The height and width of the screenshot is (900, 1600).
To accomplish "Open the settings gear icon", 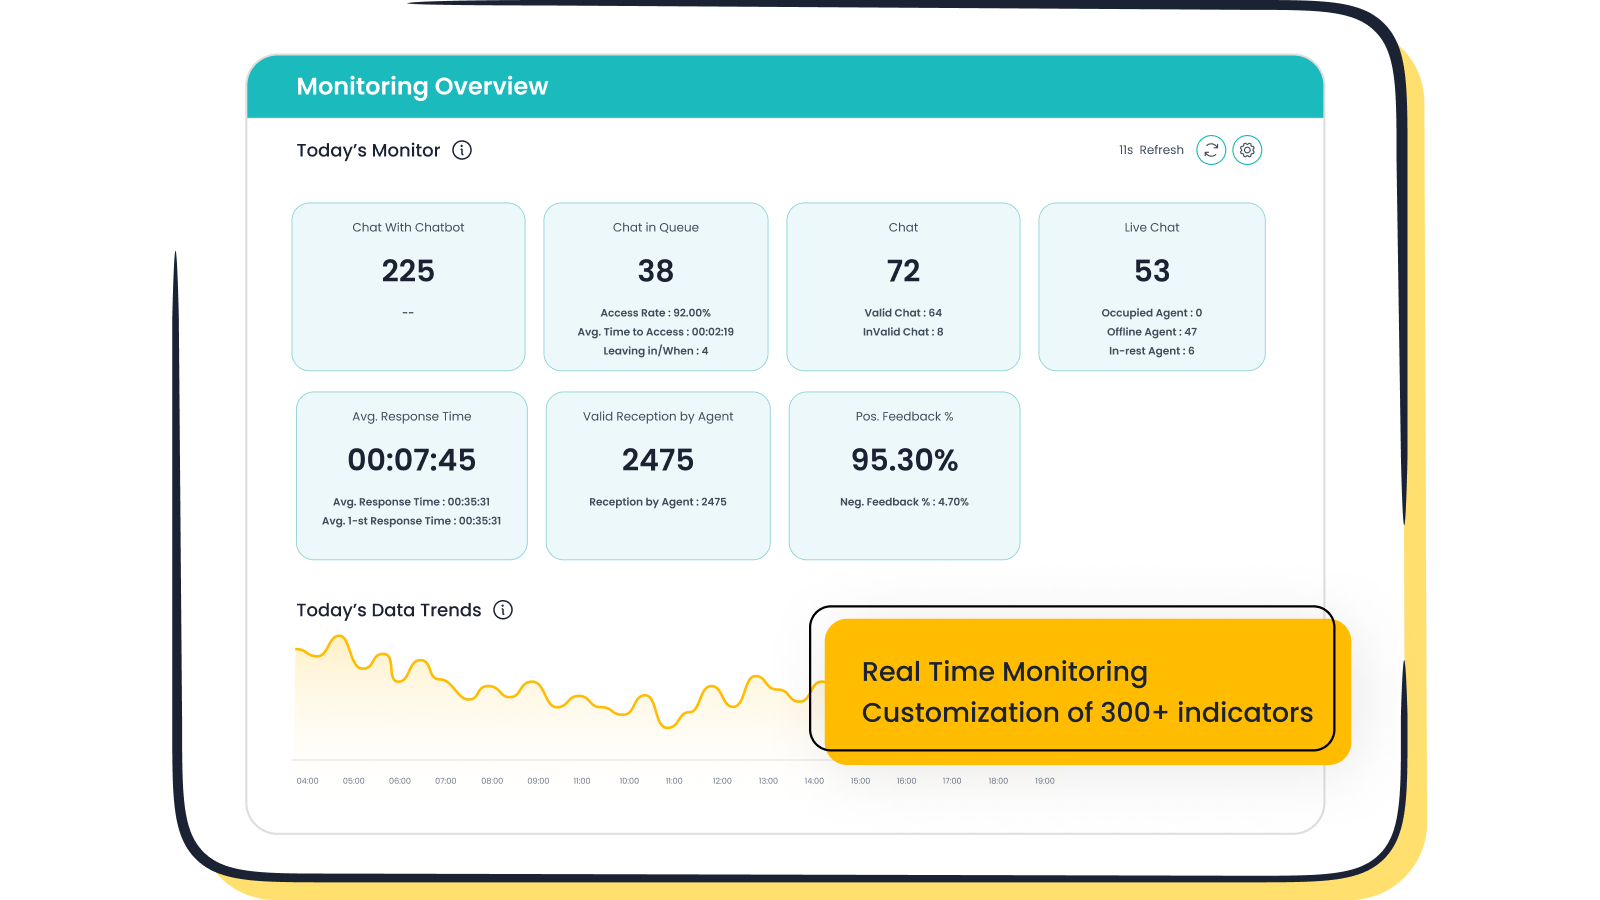I will pos(1247,150).
